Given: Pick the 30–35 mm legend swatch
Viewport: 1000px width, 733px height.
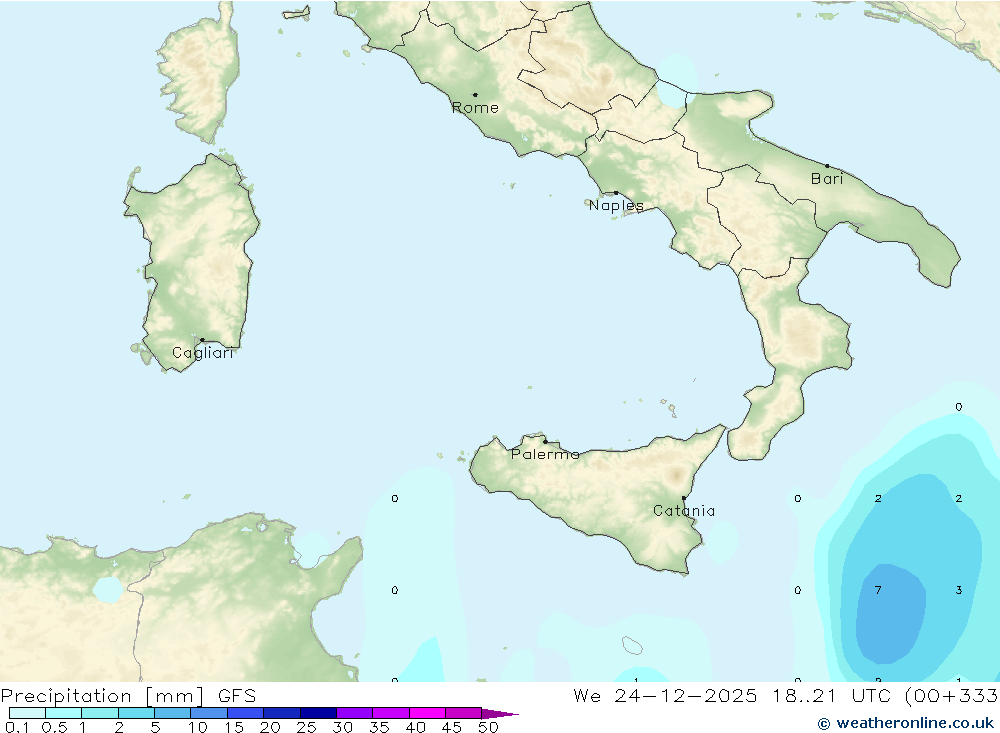Looking at the screenshot, I should tap(355, 713).
